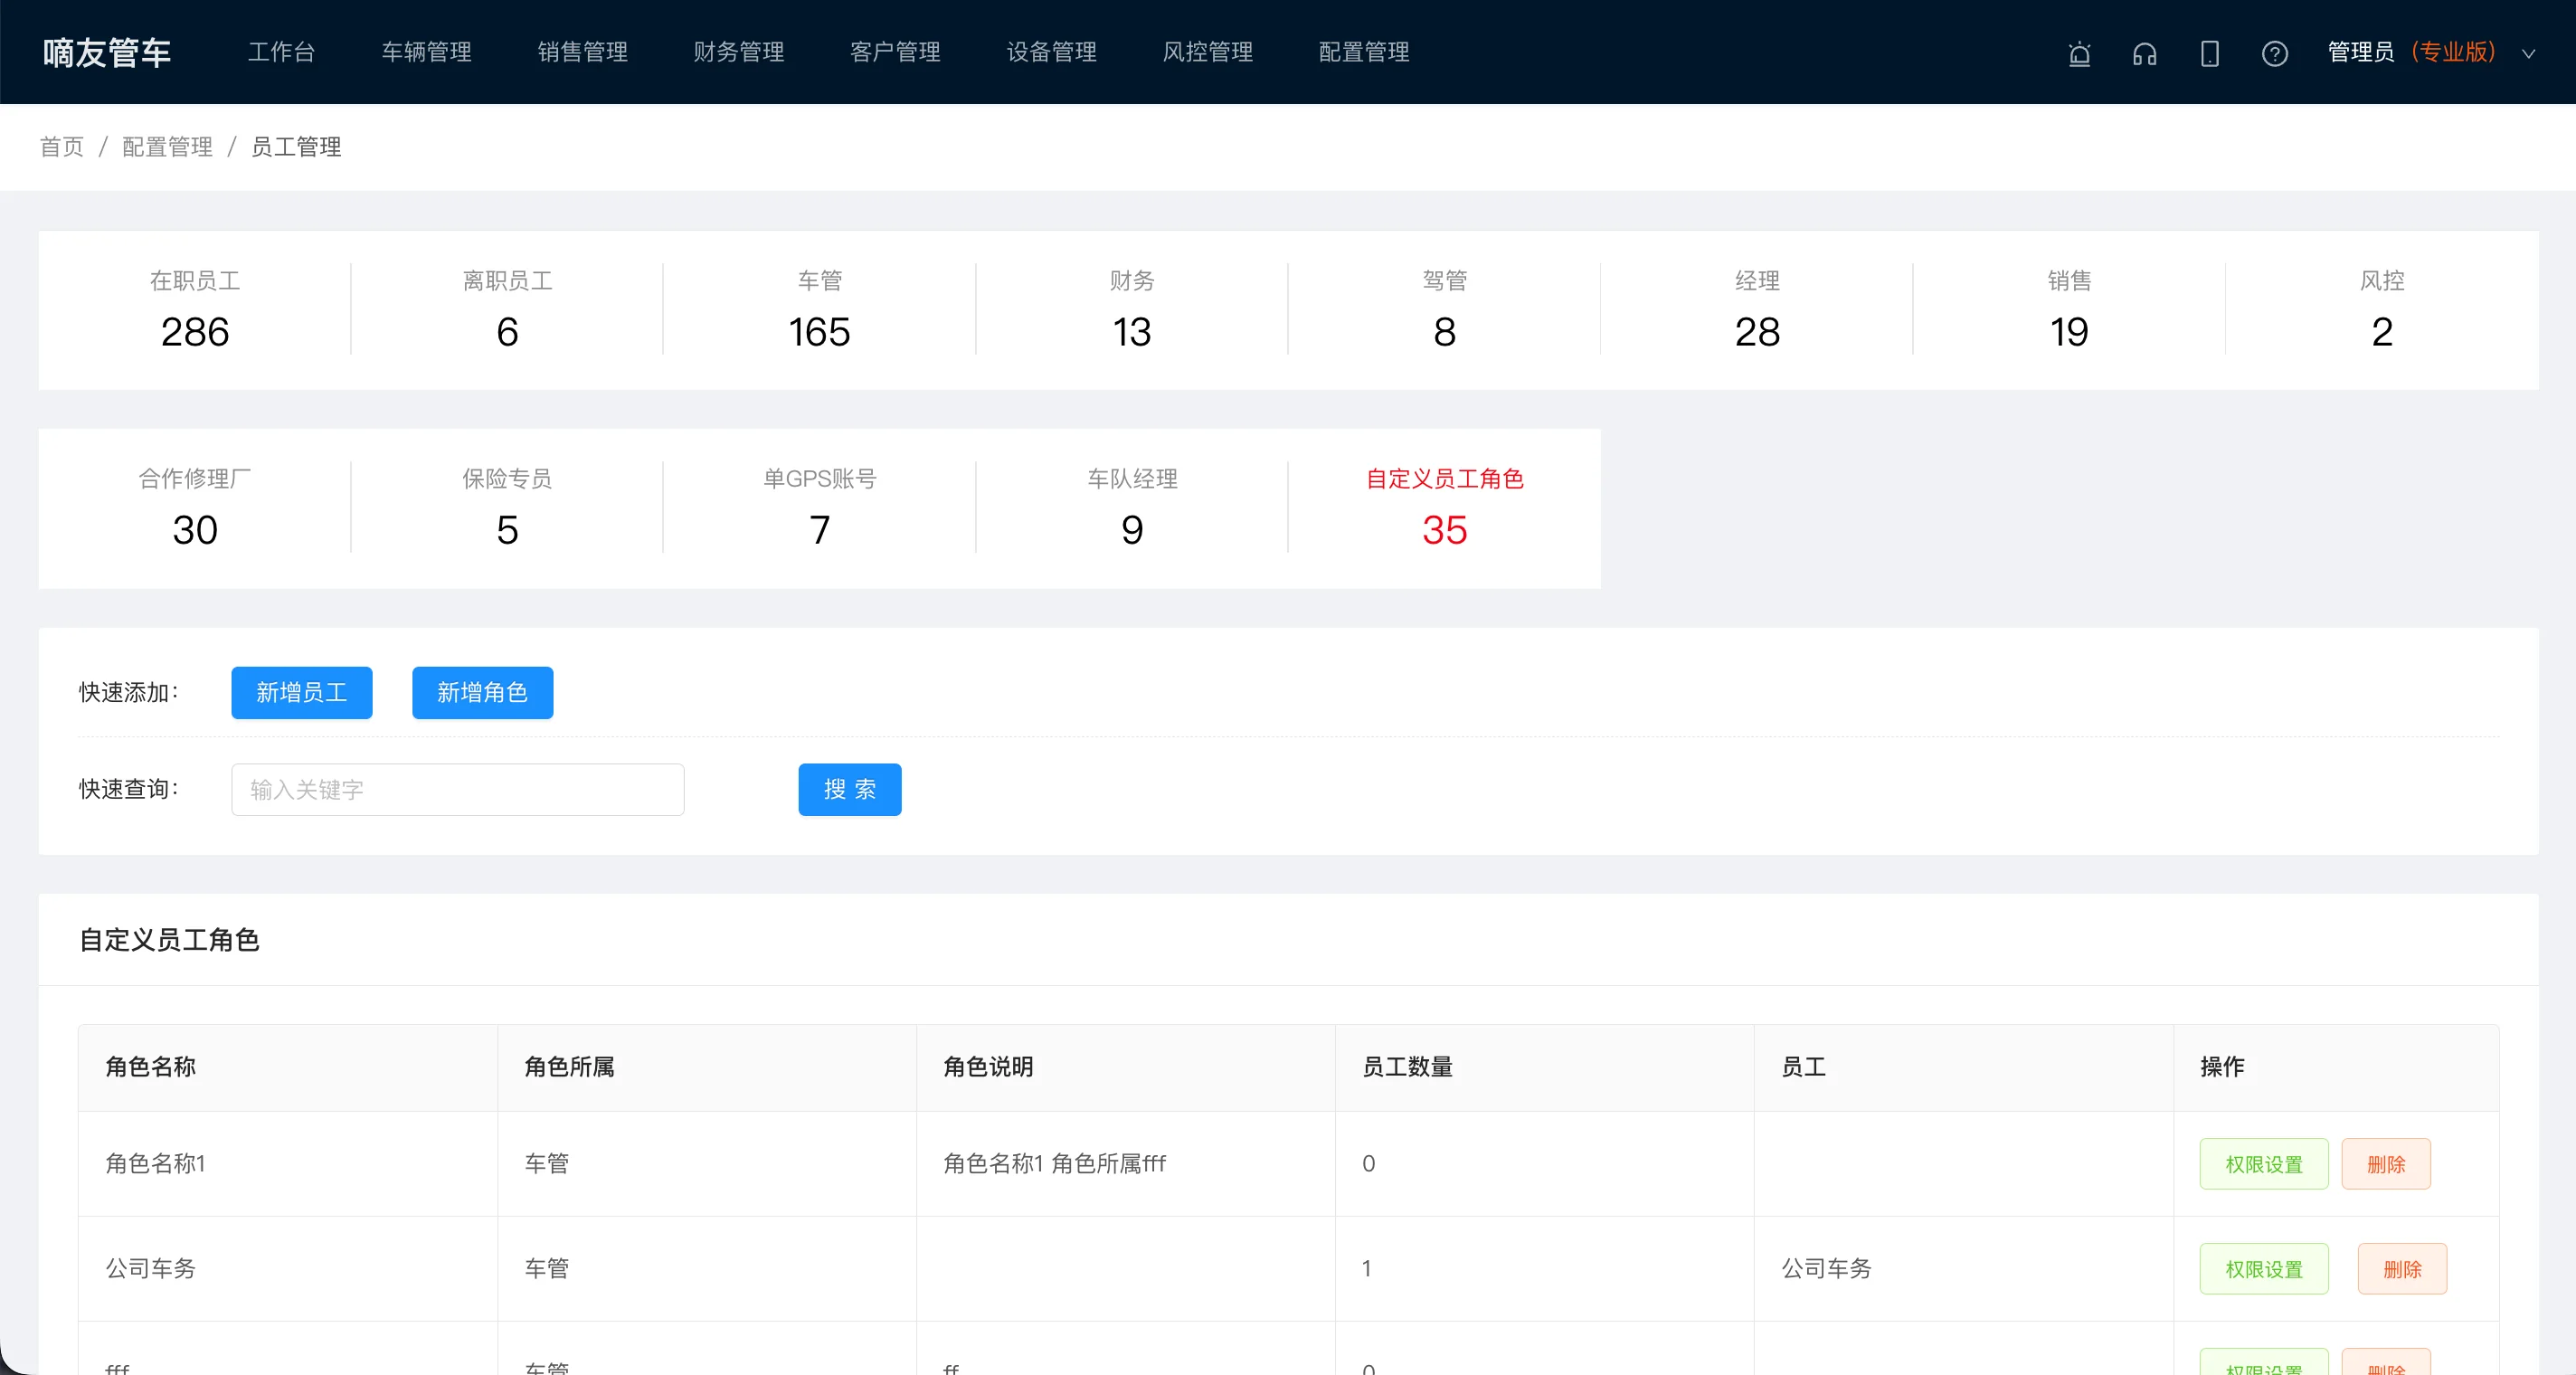Select the 风控 2 stat card
2576x1375 pixels.
click(x=2382, y=310)
